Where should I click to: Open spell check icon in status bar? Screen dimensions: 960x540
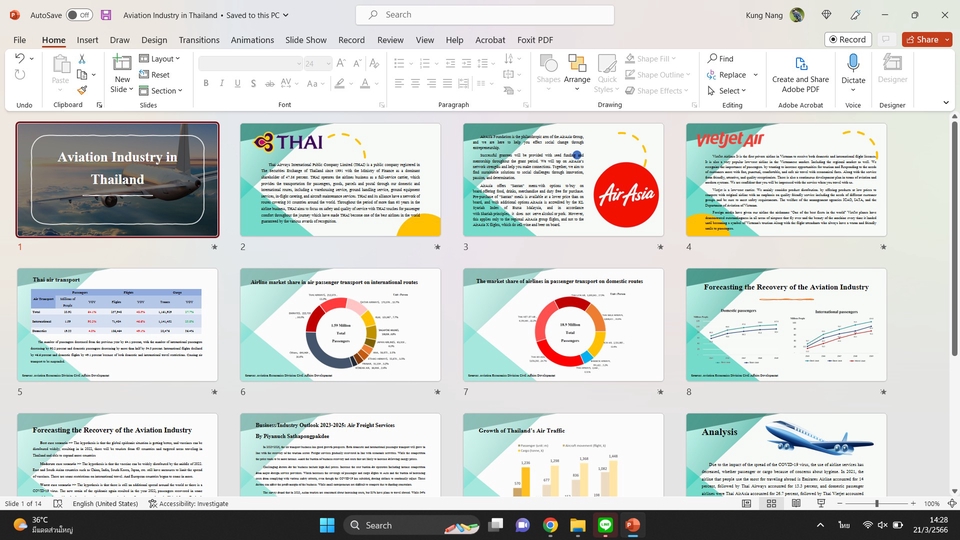[x=58, y=503]
